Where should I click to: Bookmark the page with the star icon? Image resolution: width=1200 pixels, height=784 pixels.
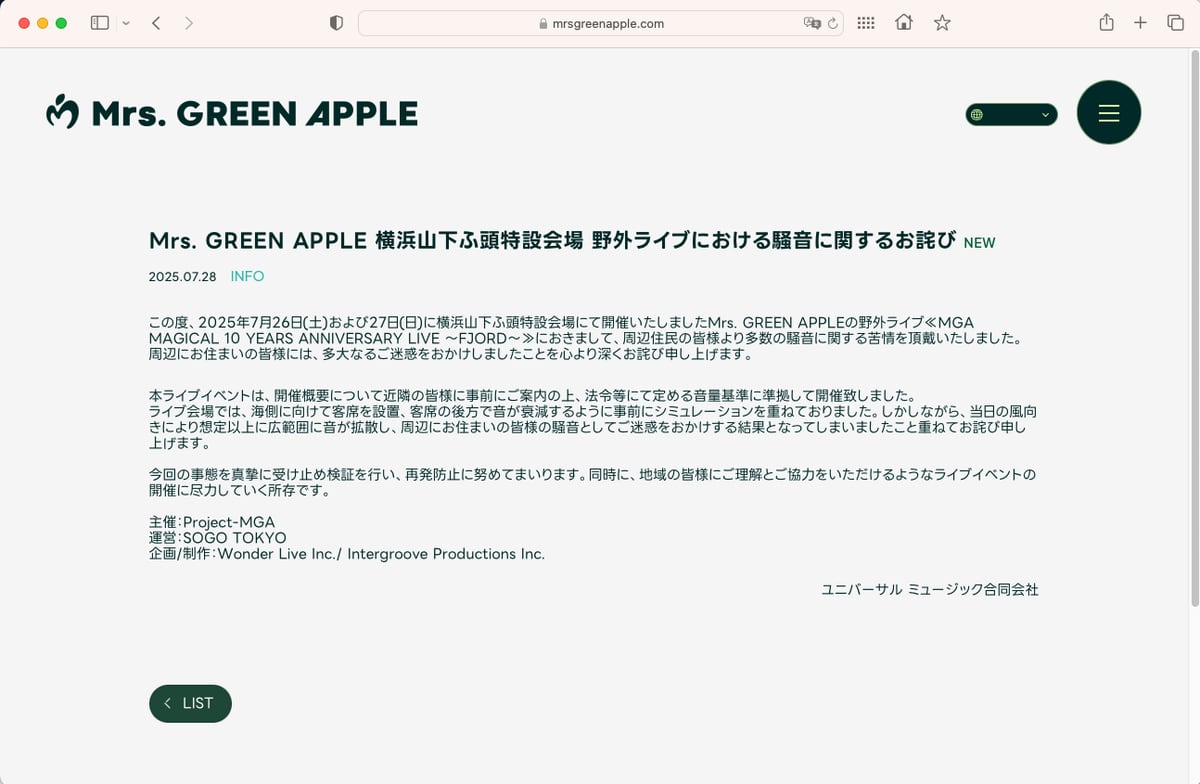click(x=941, y=23)
